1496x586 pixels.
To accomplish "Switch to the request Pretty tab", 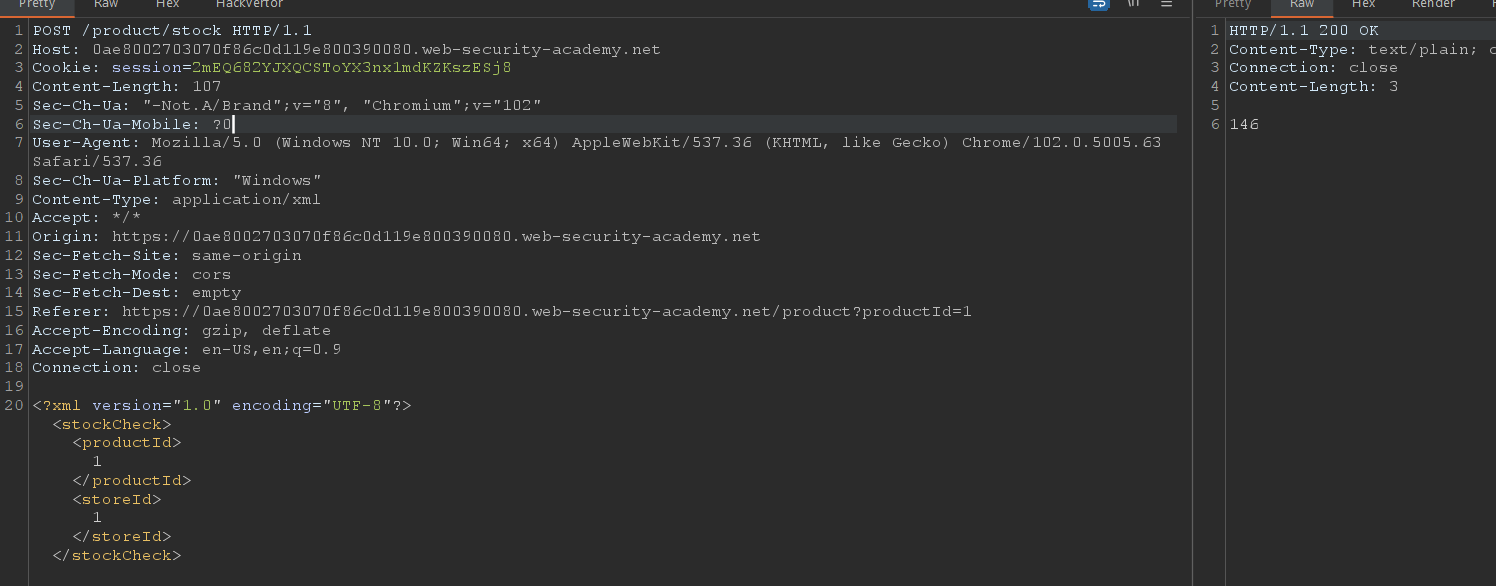I will pos(38,4).
